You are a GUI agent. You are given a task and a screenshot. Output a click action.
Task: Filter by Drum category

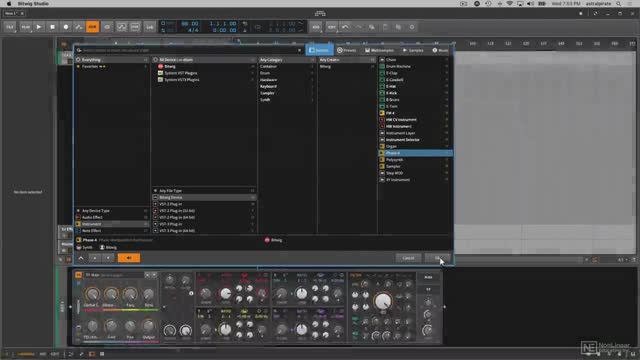(x=287, y=73)
